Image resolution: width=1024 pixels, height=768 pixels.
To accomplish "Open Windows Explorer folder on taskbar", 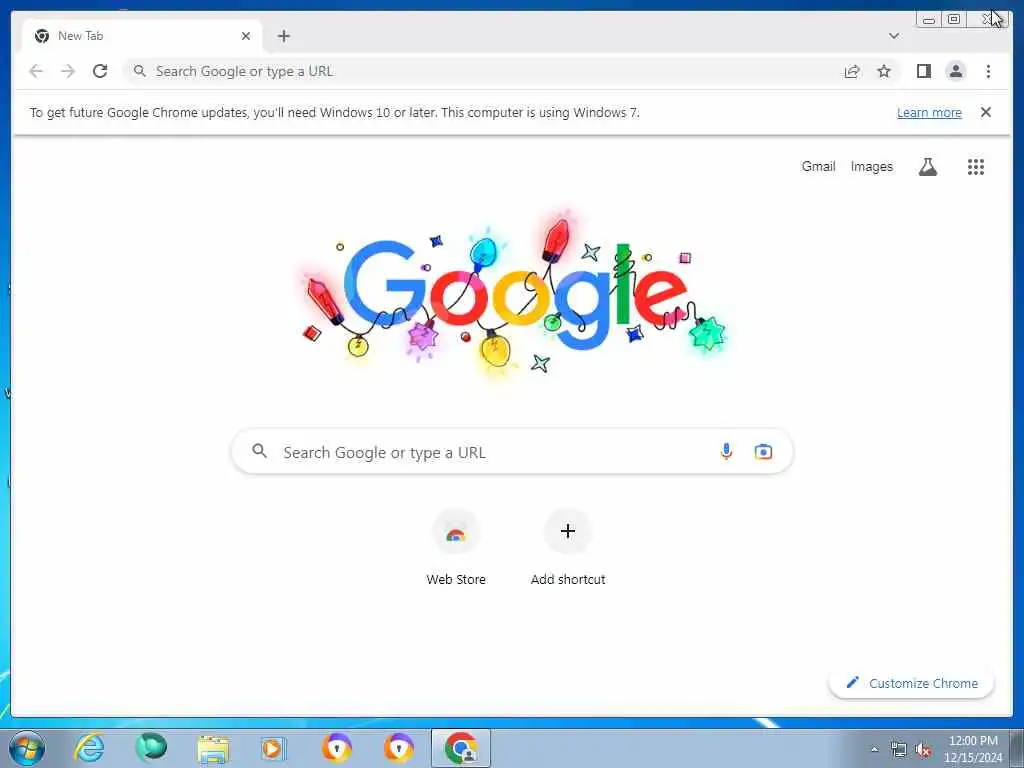I will click(213, 749).
